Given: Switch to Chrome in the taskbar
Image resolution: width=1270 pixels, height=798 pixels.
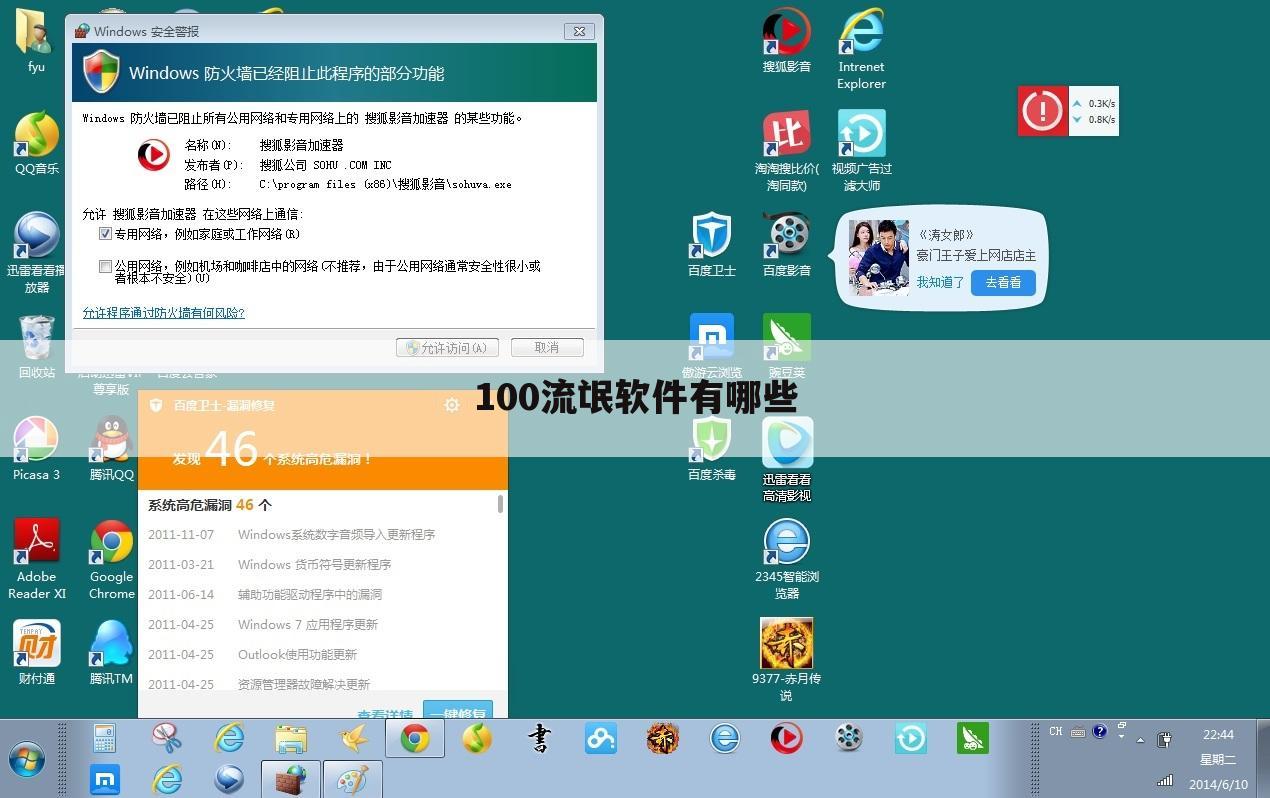Looking at the screenshot, I should (x=415, y=739).
